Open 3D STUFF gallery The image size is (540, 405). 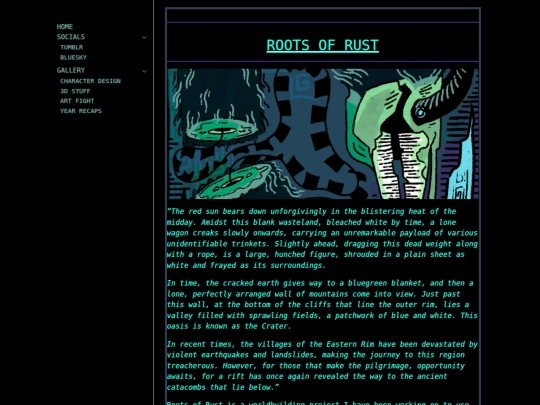point(75,91)
